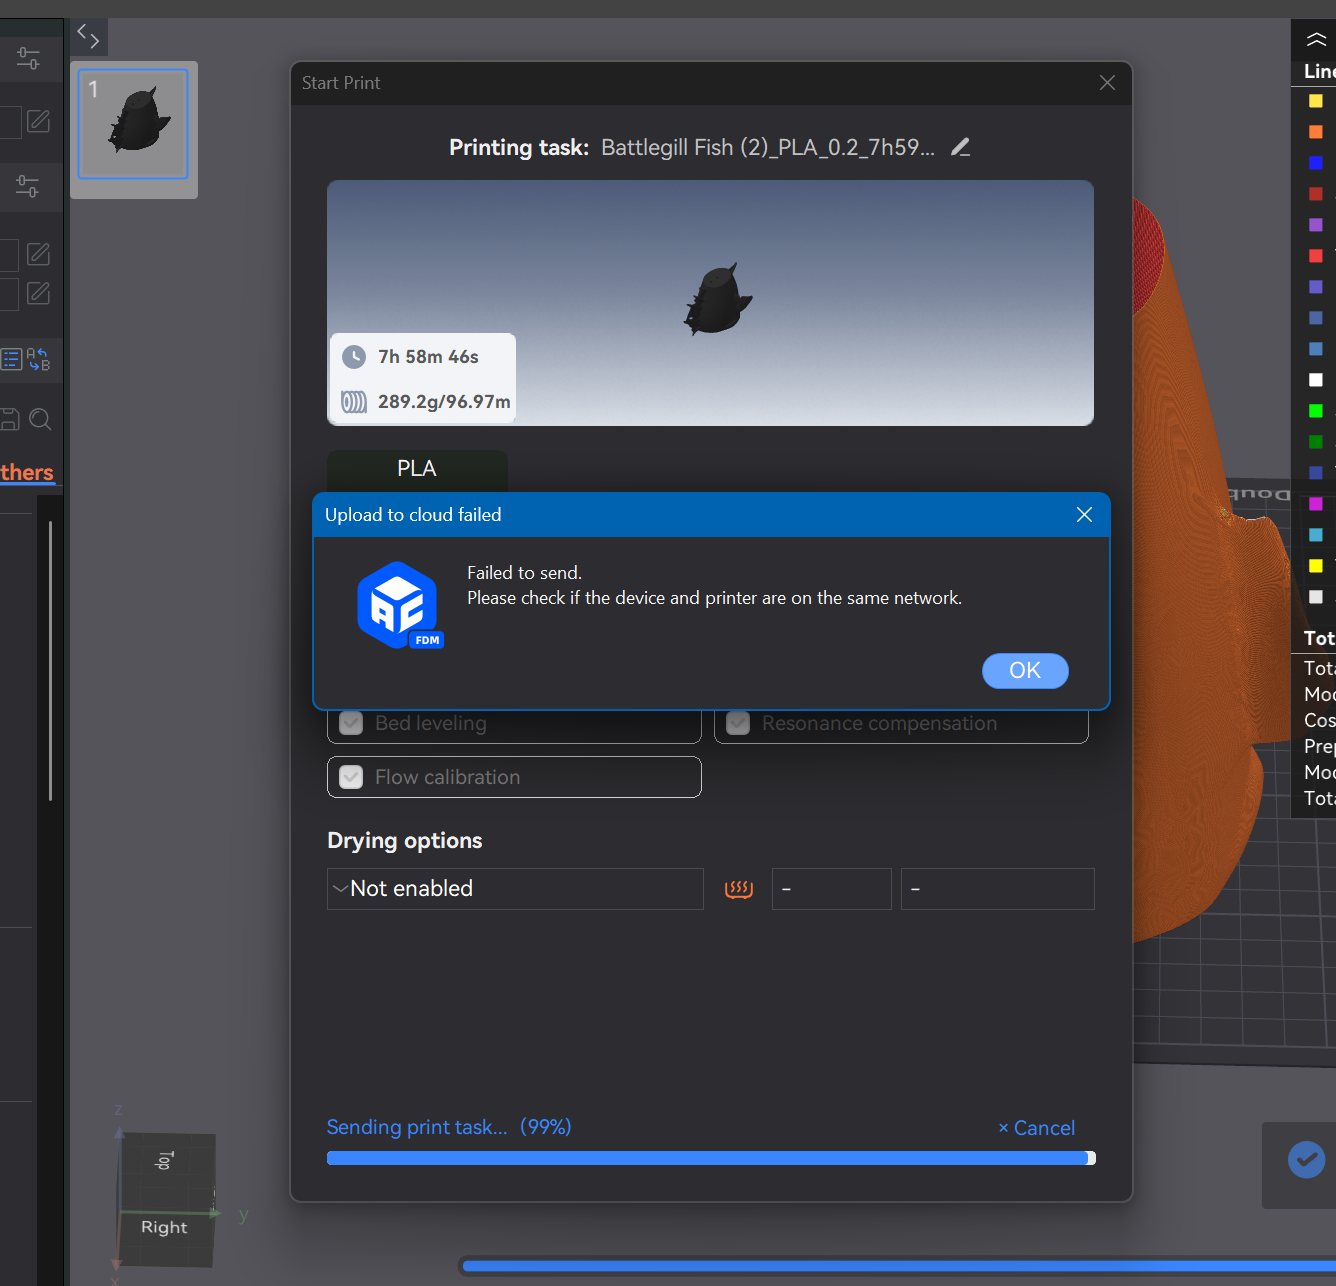Image resolution: width=1336 pixels, height=1286 pixels.
Task: Click the list view icon in left sidebar
Action: click(x=11, y=359)
